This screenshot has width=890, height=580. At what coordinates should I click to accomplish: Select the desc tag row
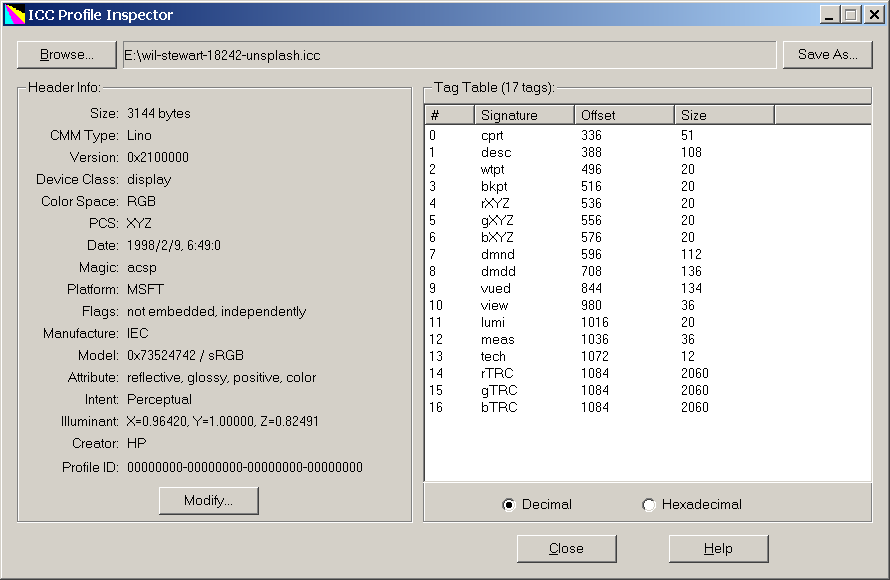495,153
